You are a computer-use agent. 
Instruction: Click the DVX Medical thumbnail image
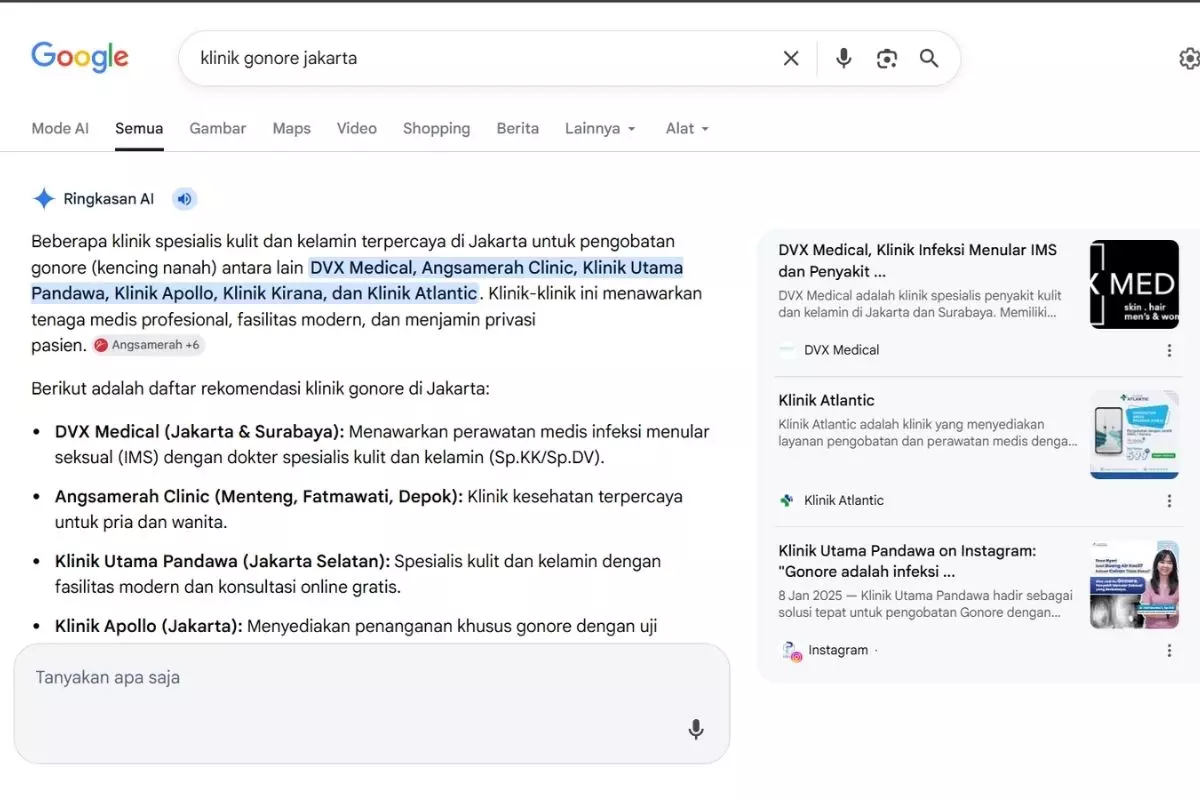[x=1134, y=284]
